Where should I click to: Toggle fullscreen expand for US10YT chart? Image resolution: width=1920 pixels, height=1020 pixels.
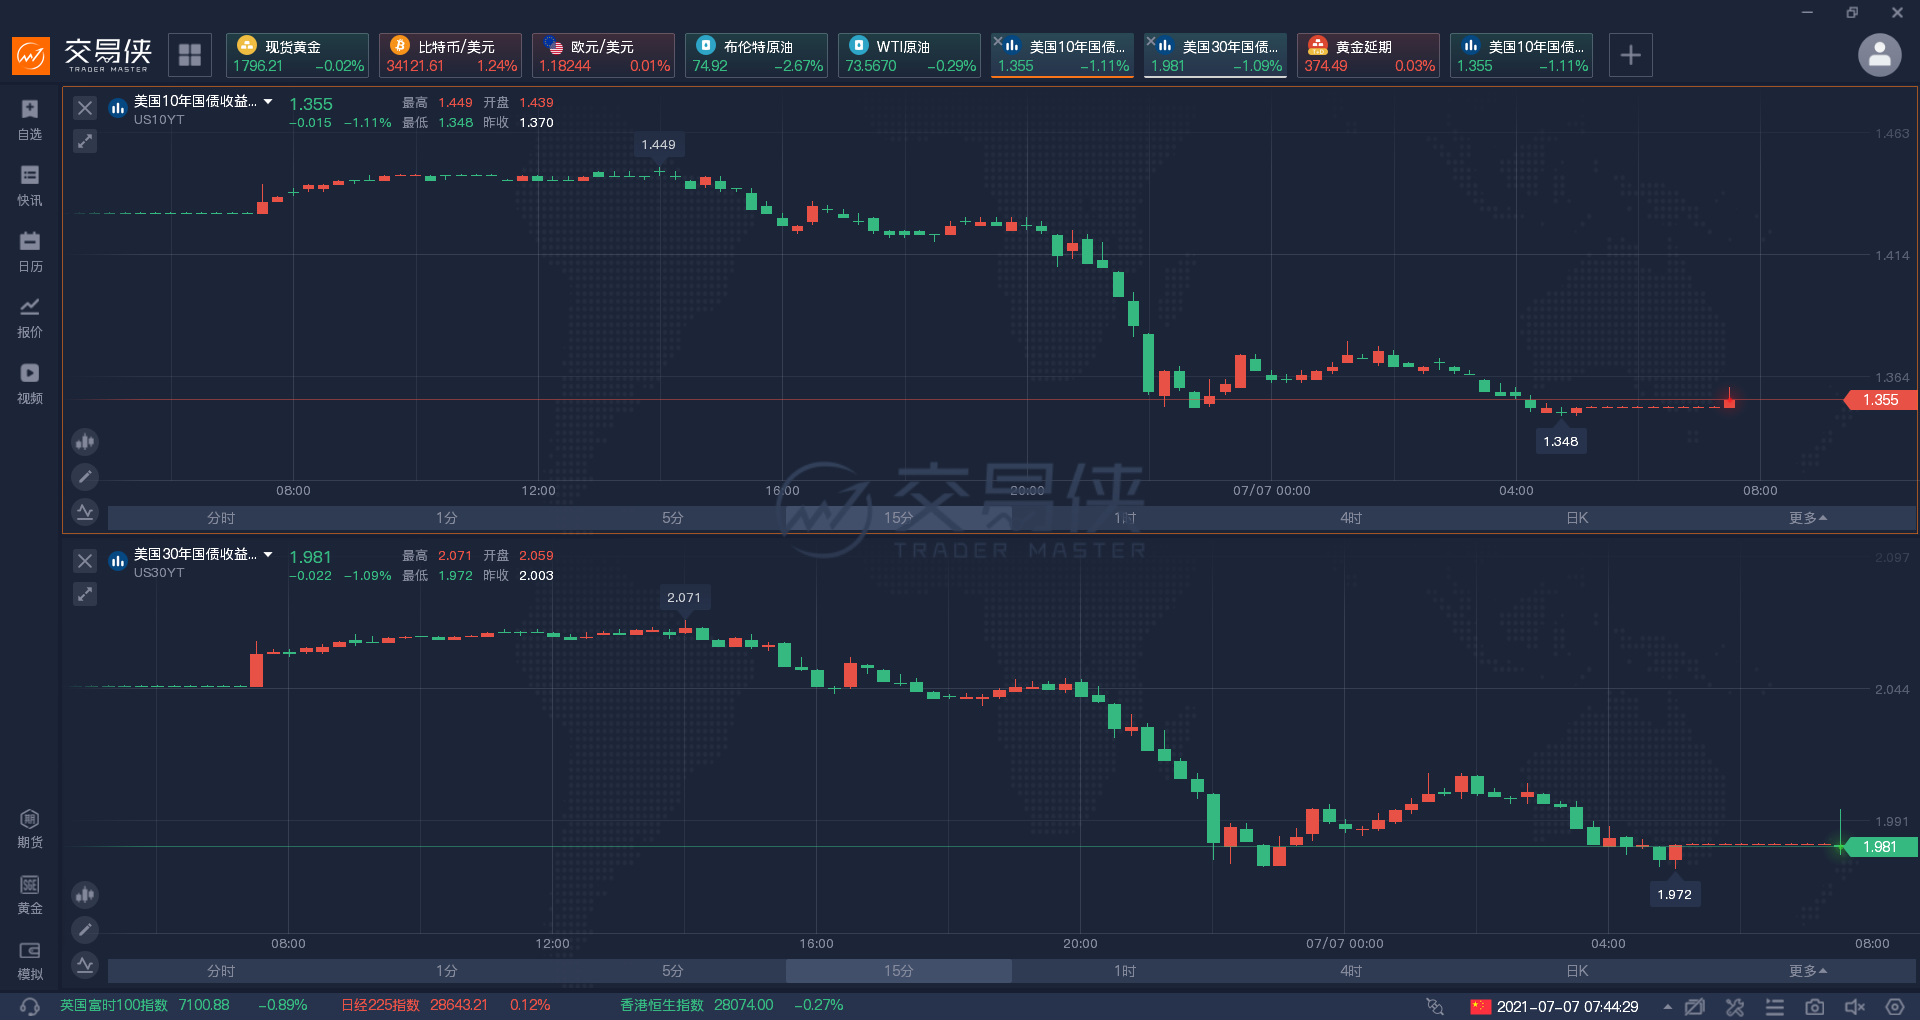tap(85, 141)
